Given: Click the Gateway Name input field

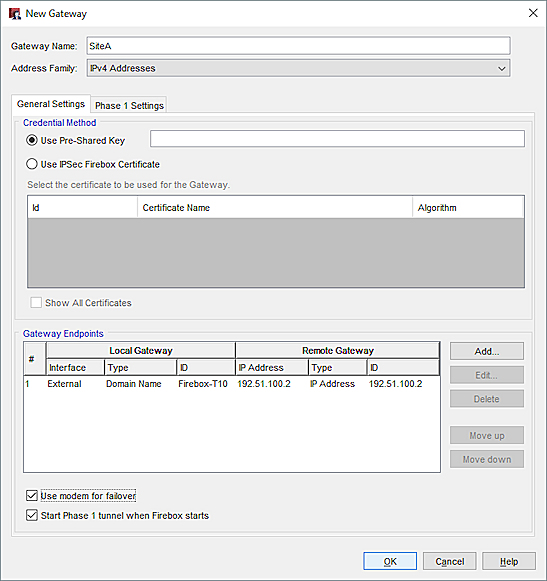Looking at the screenshot, I should pyautogui.click(x=298, y=46).
